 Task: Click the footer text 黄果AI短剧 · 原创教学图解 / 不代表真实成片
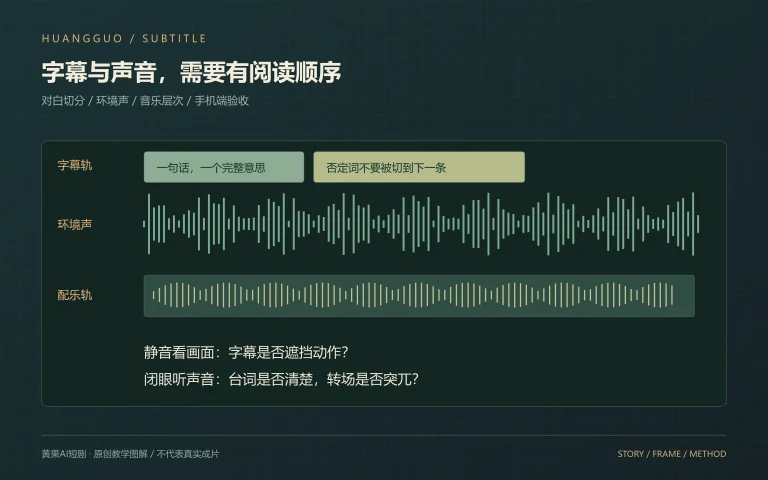[130, 454]
